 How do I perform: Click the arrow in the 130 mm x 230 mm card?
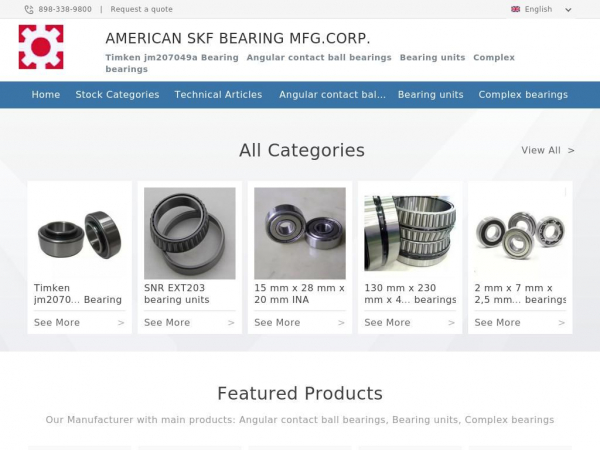click(x=452, y=323)
